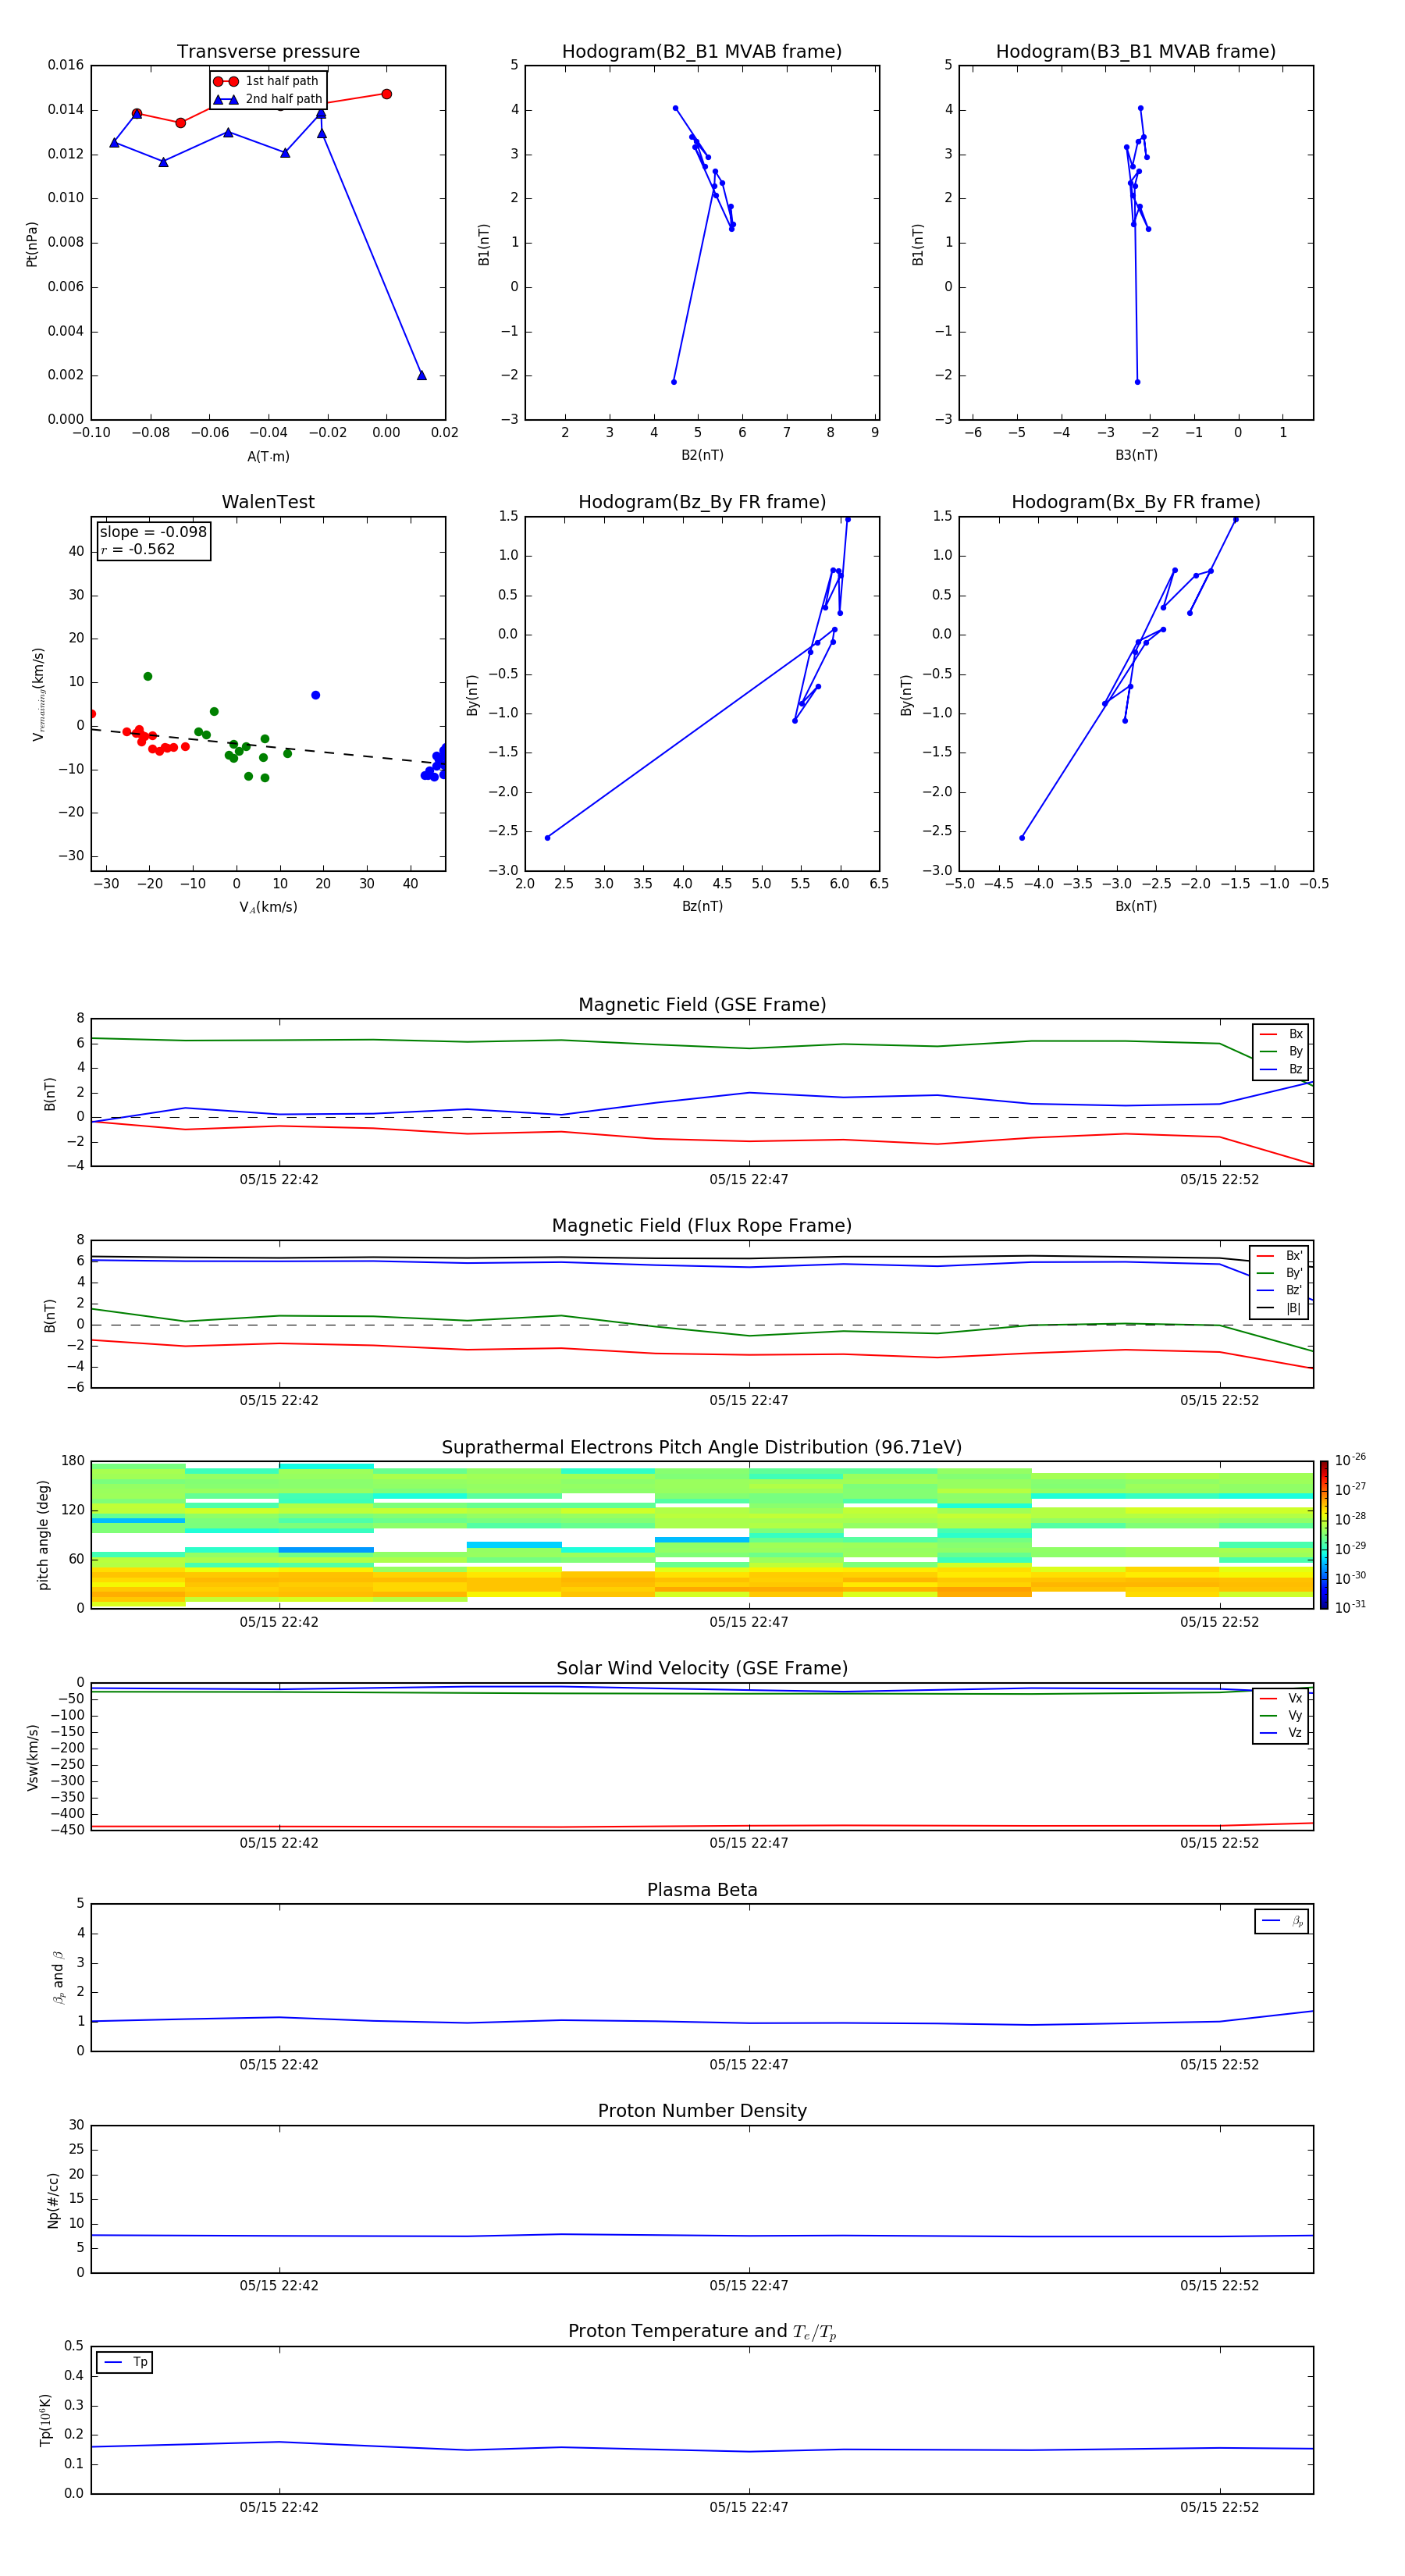The image size is (1405, 2576).
Task: Click the βp legend in Plasma Beta plot
Action: coord(1282,1921)
